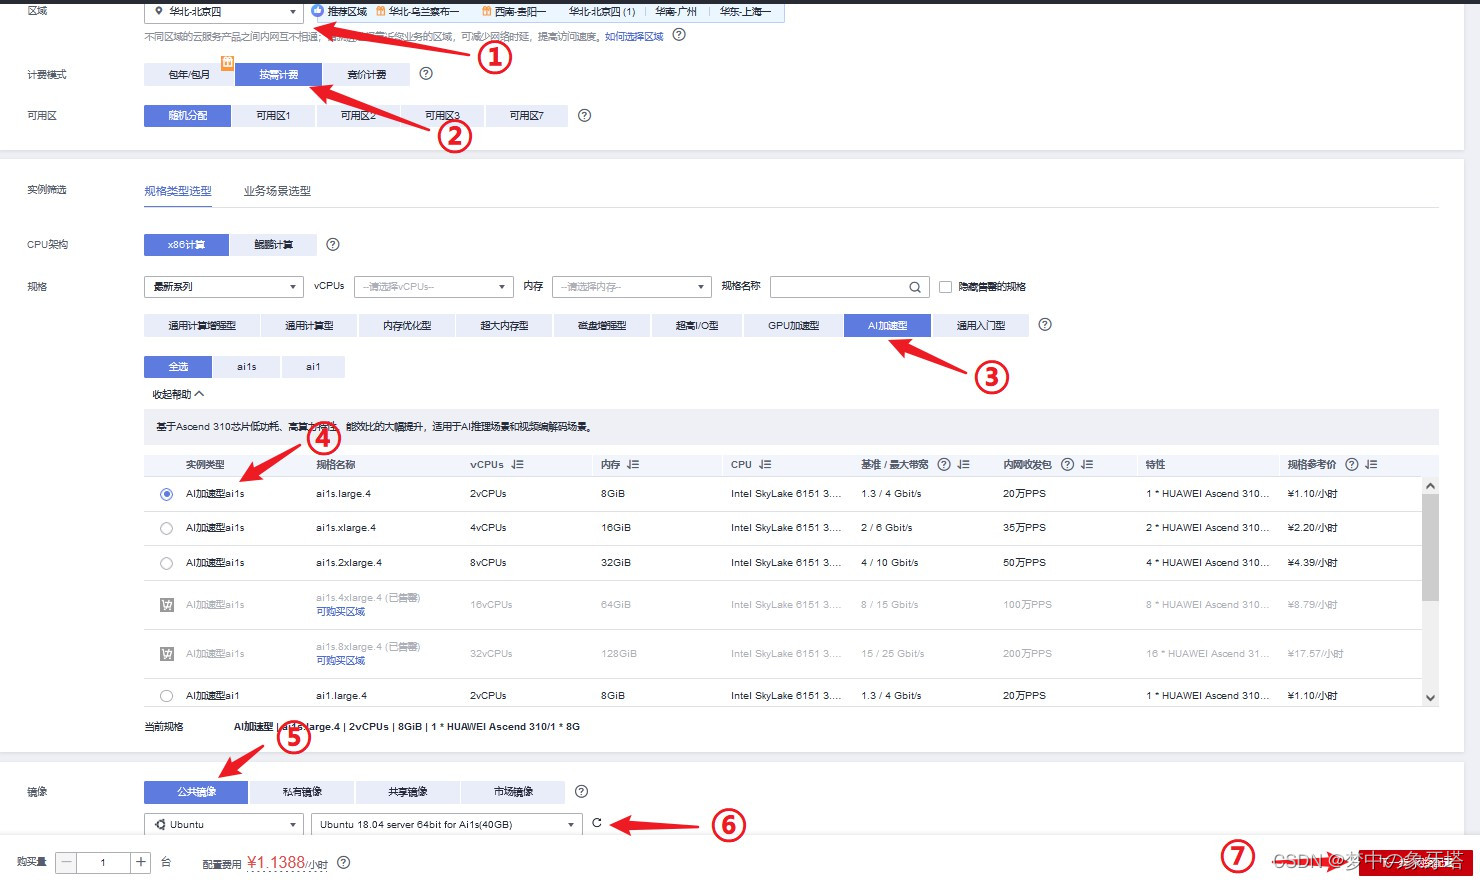The width and height of the screenshot is (1480, 880).
Task: Select radio for ai1.large.4 row
Action: click(166, 696)
